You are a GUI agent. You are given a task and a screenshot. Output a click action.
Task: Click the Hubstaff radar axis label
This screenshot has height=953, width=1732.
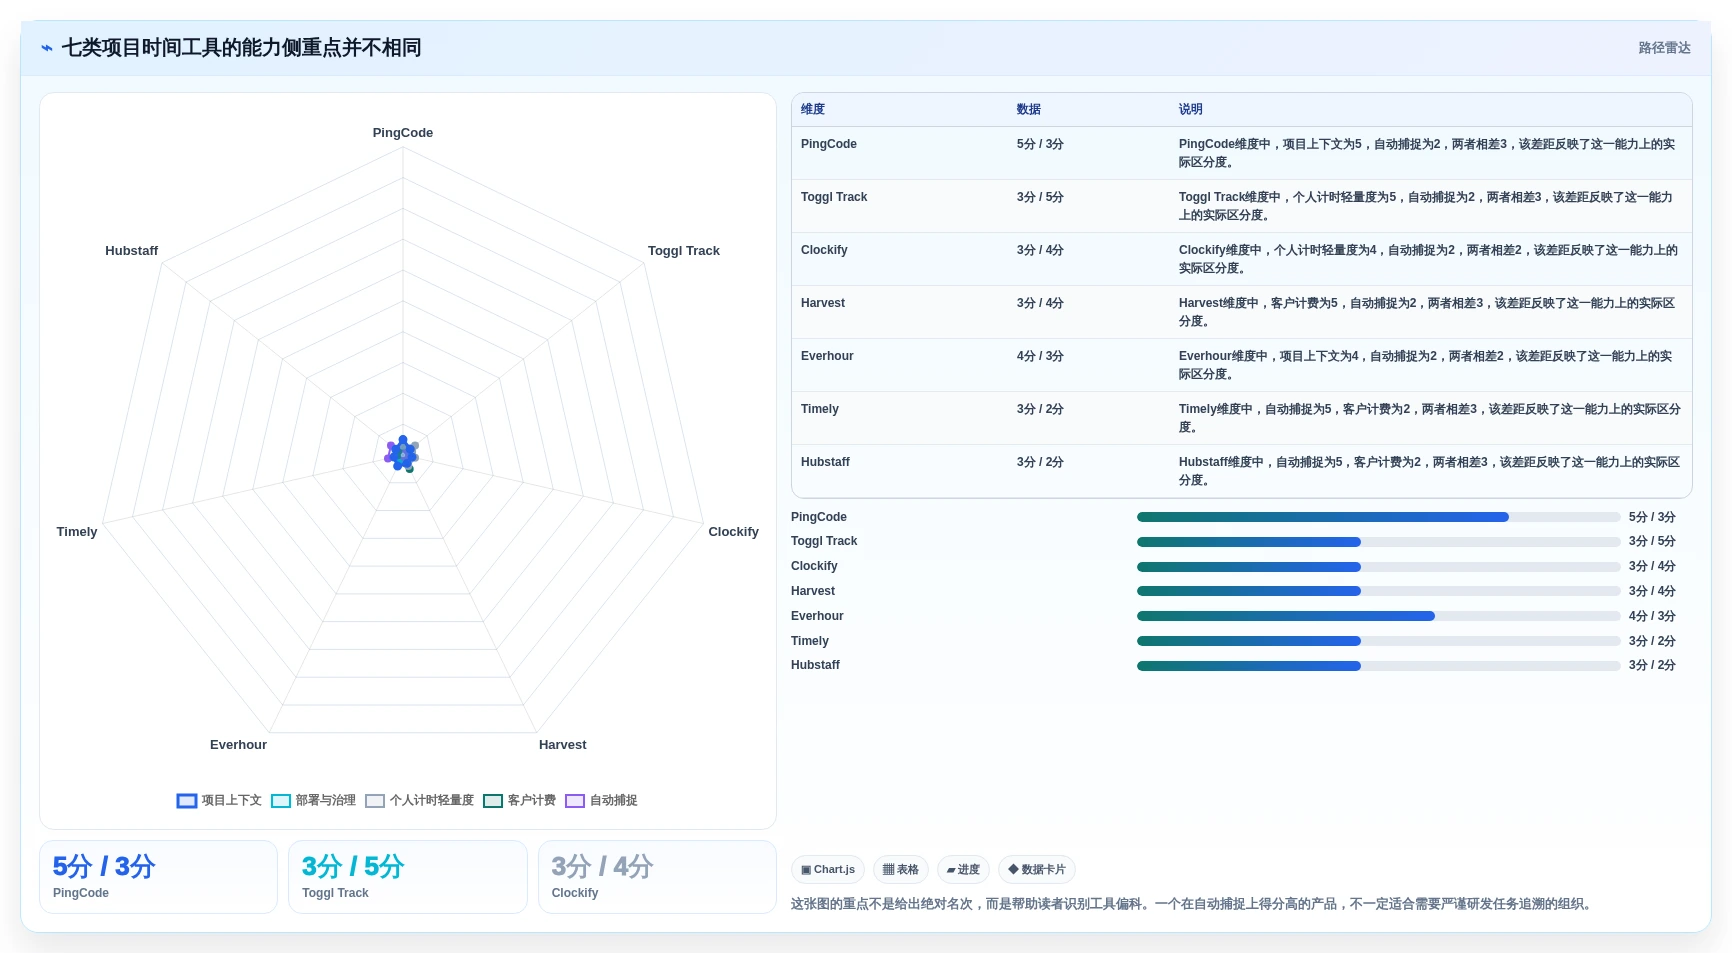tap(132, 251)
